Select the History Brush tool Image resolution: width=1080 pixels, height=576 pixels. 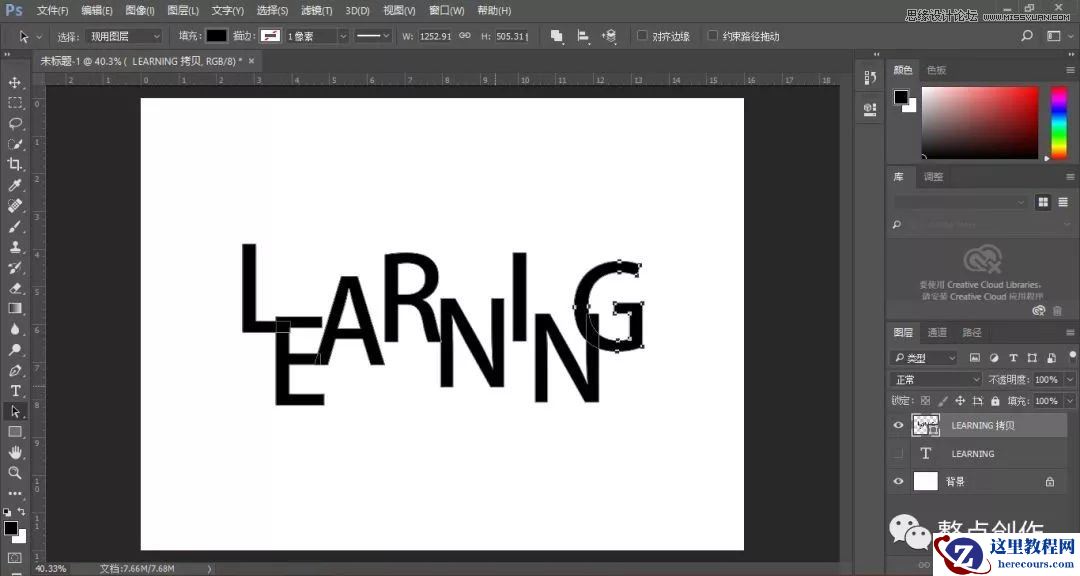pos(14,267)
